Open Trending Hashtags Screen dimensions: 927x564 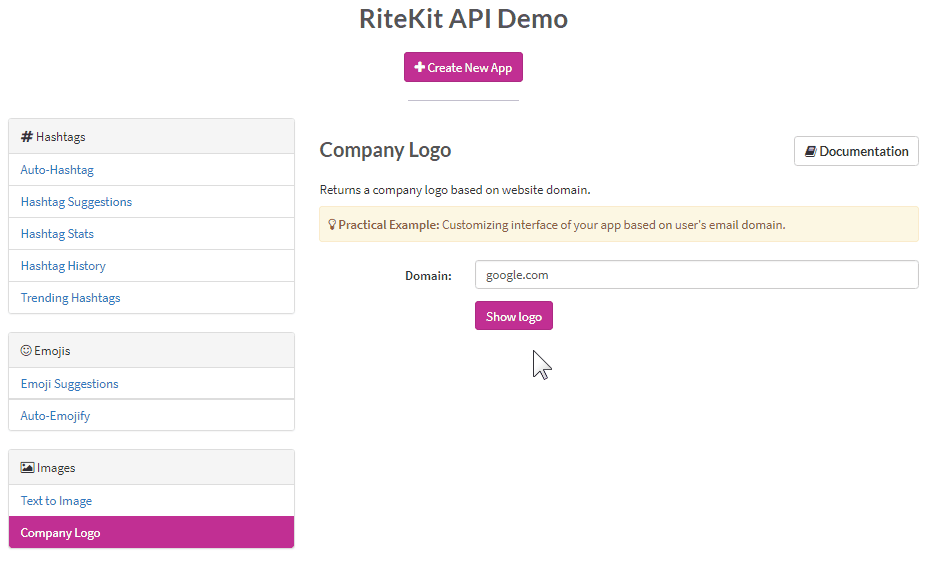point(151,297)
